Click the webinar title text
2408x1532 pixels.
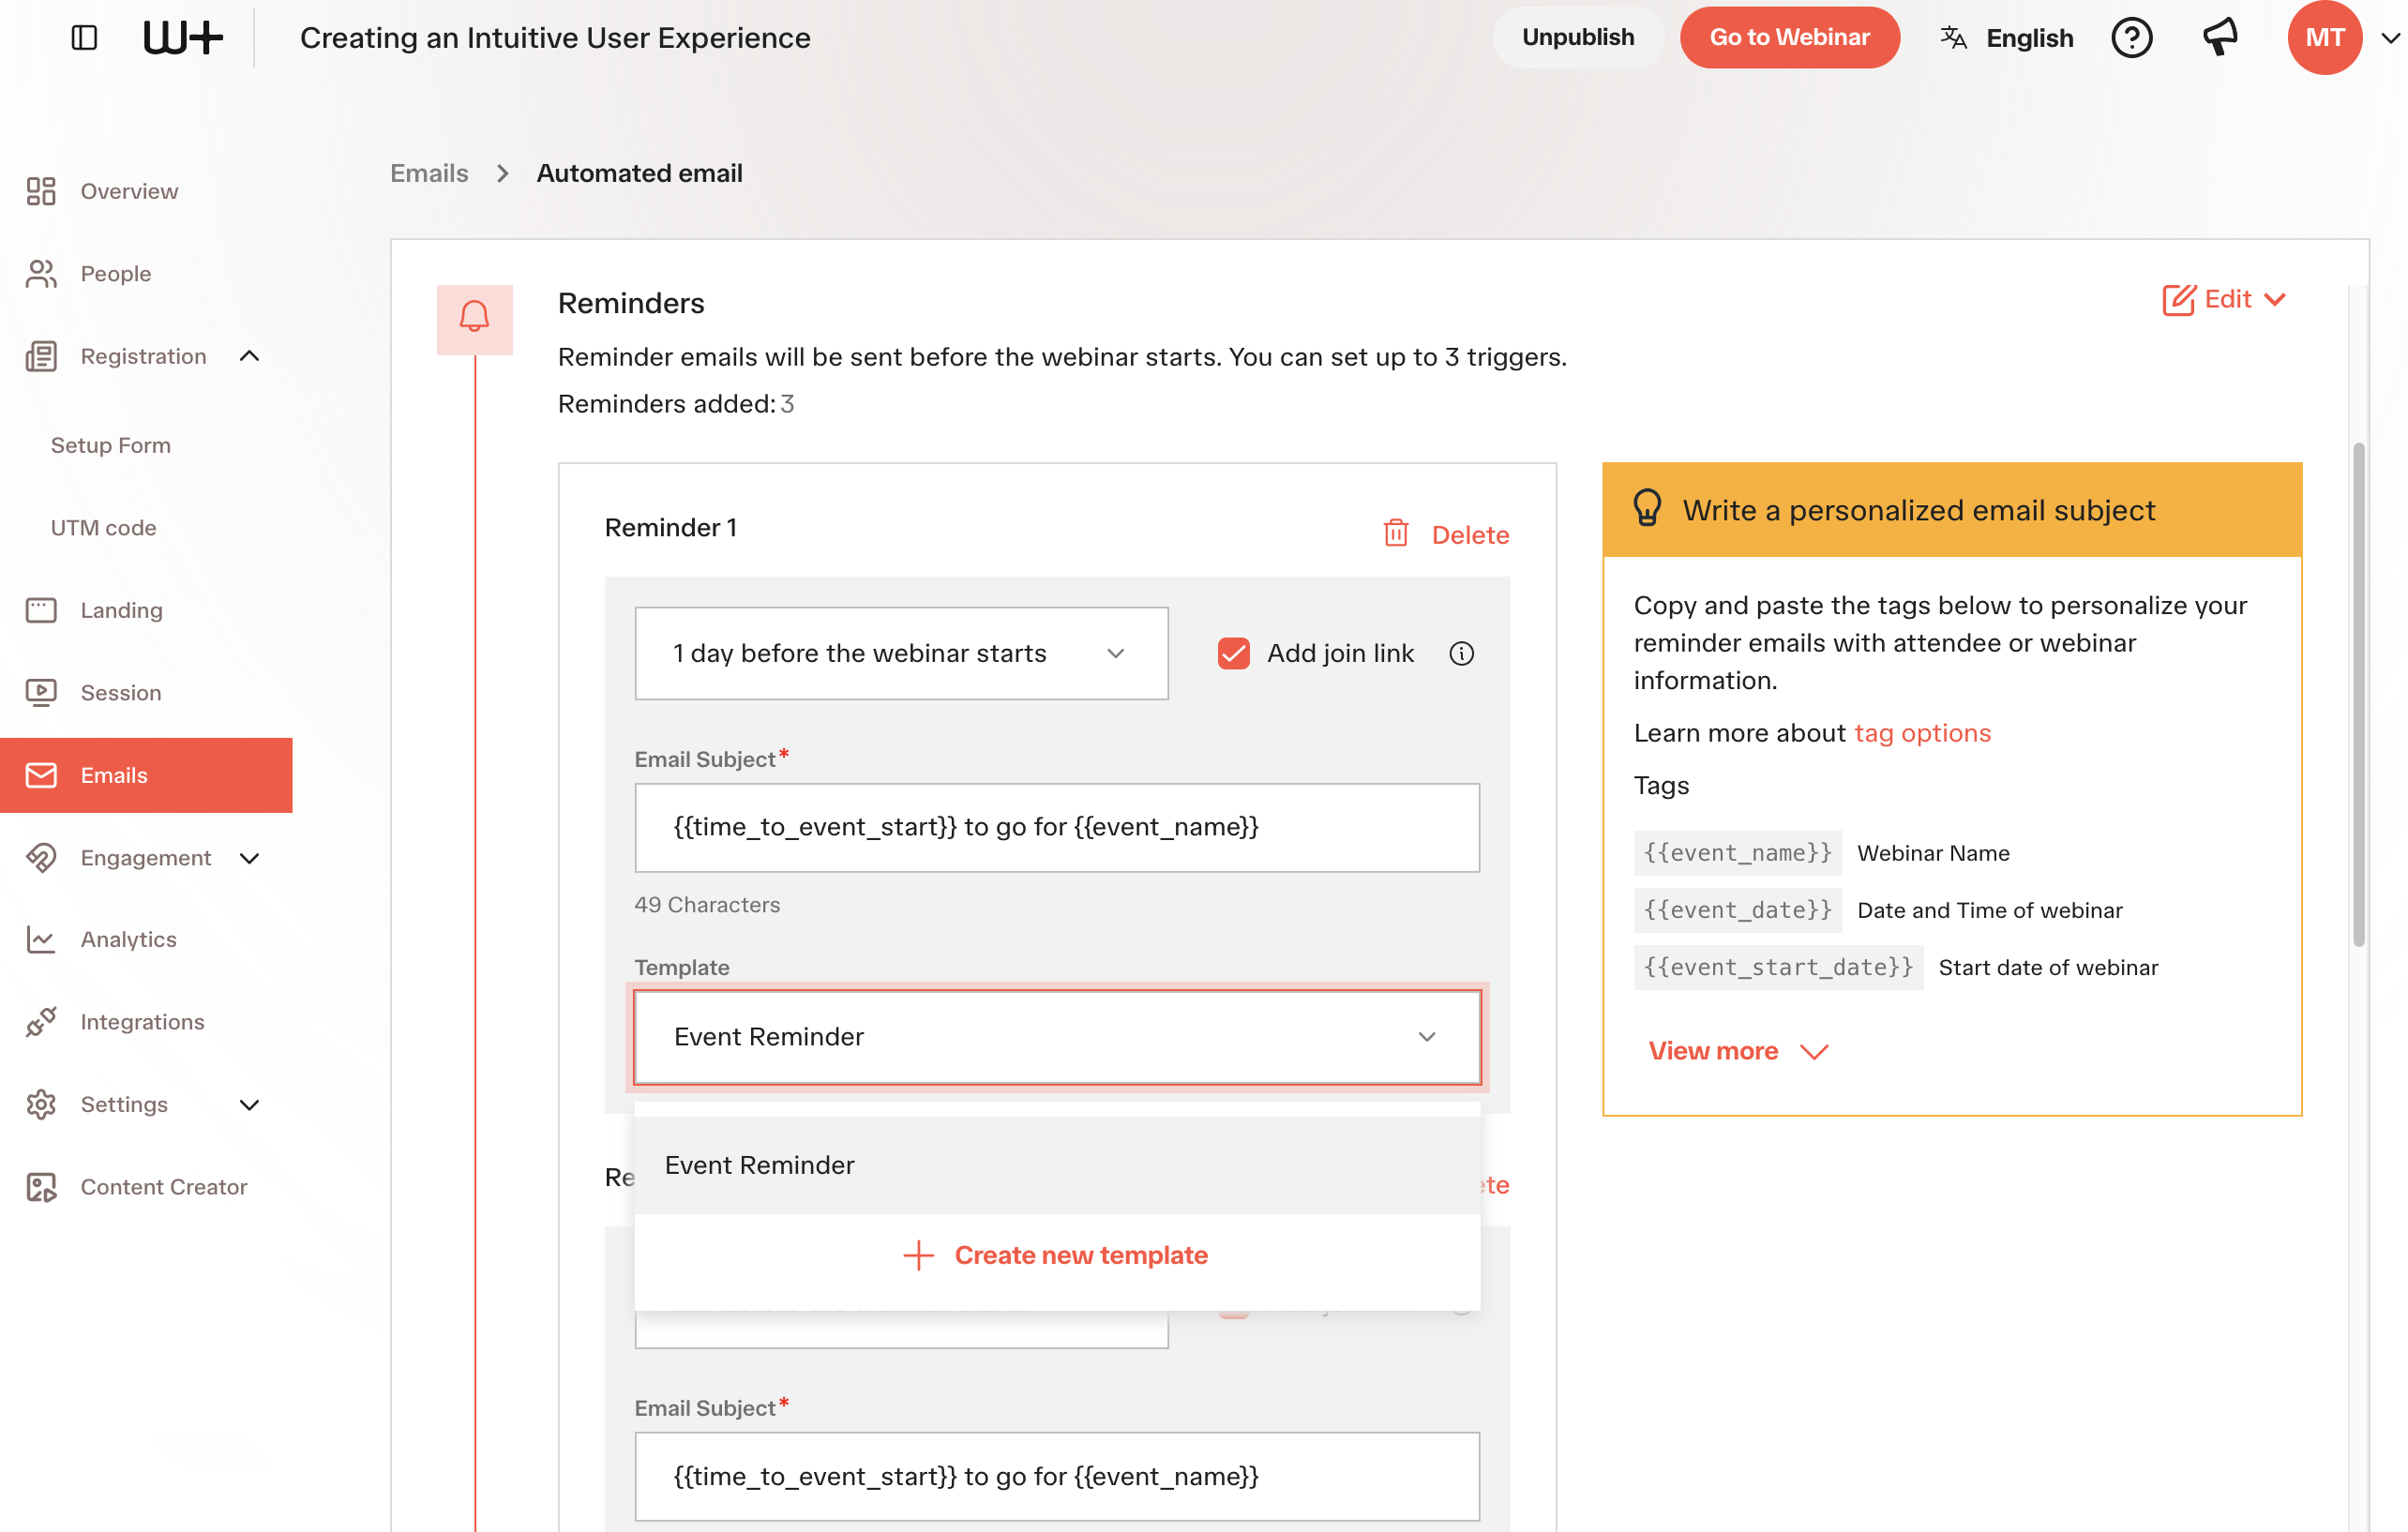[x=555, y=38]
